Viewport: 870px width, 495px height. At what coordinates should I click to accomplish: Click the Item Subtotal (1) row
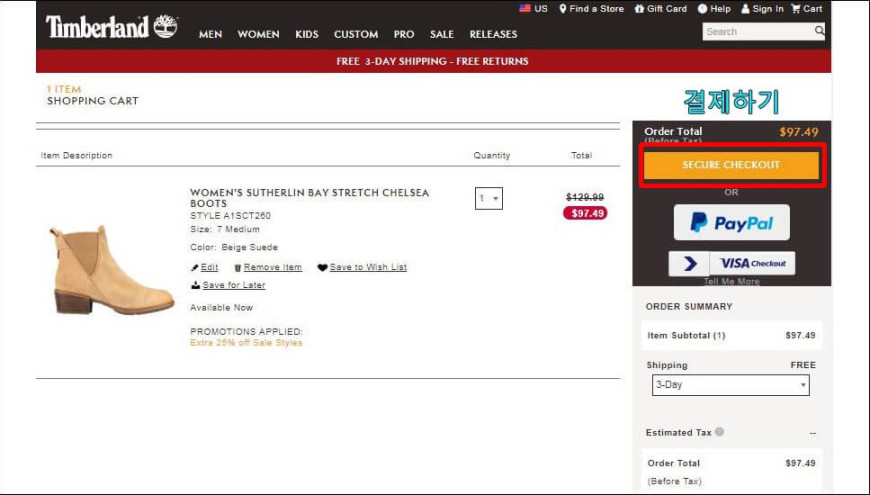coord(731,336)
